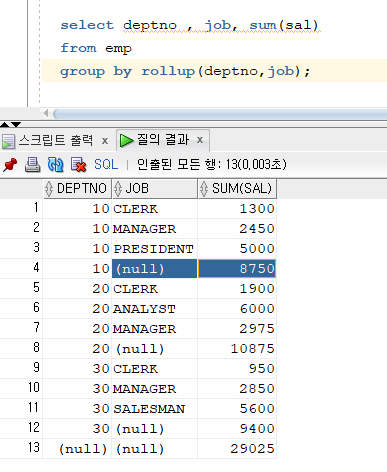
Task: Switch to the 스크립트 출력 tab
Action: point(55,140)
